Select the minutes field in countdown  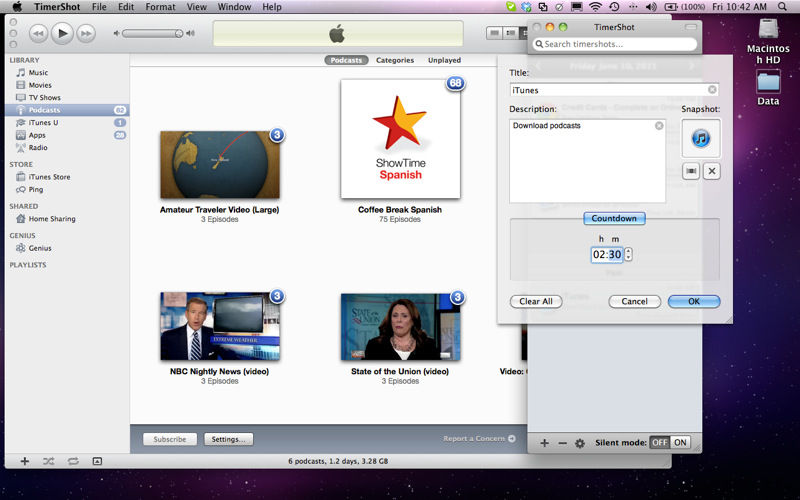coord(615,255)
